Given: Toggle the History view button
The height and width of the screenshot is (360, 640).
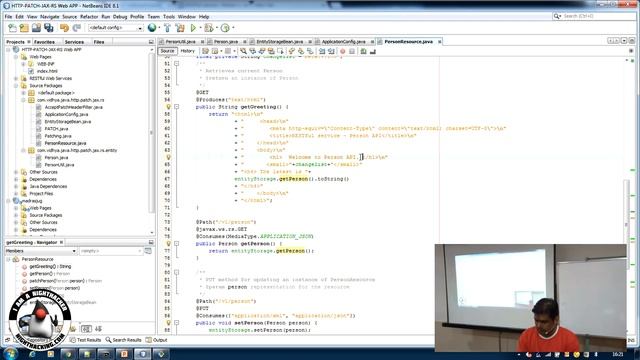Looking at the screenshot, I should (187, 51).
